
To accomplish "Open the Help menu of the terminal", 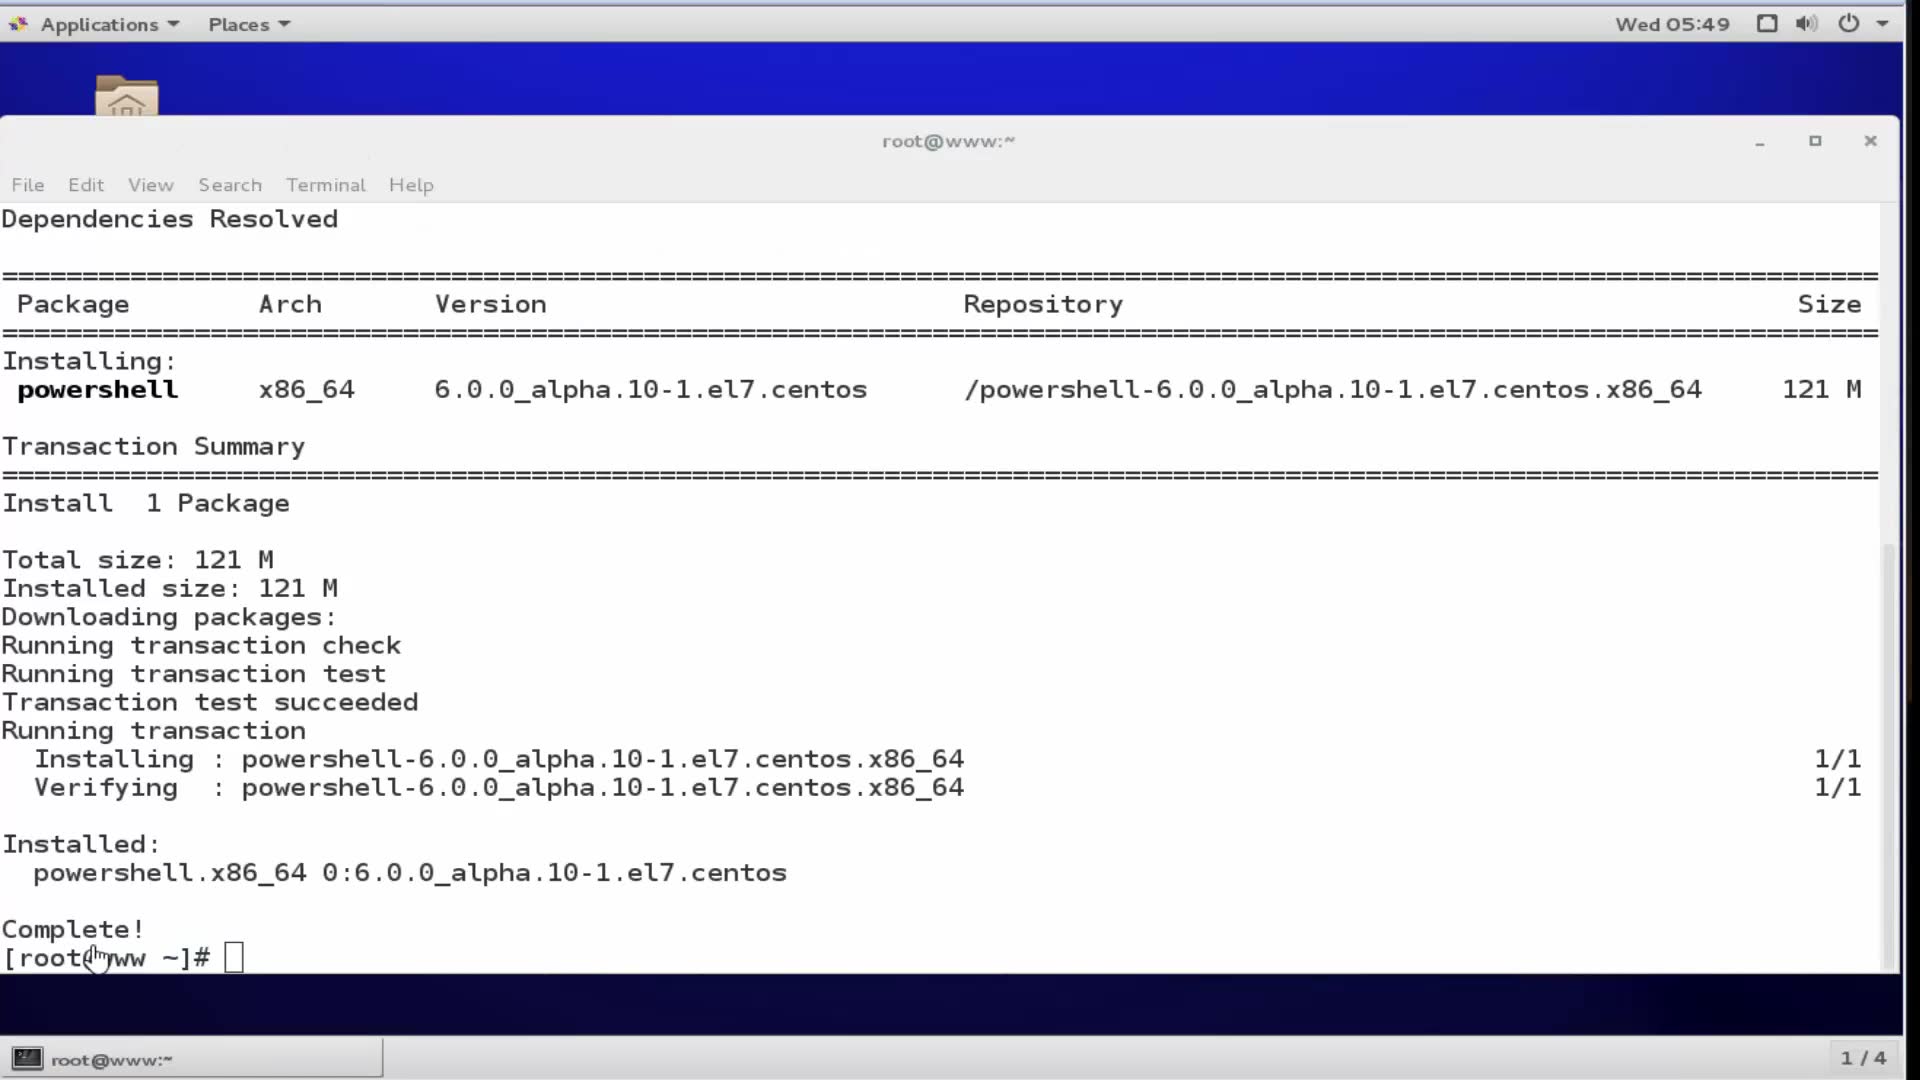I will [411, 185].
